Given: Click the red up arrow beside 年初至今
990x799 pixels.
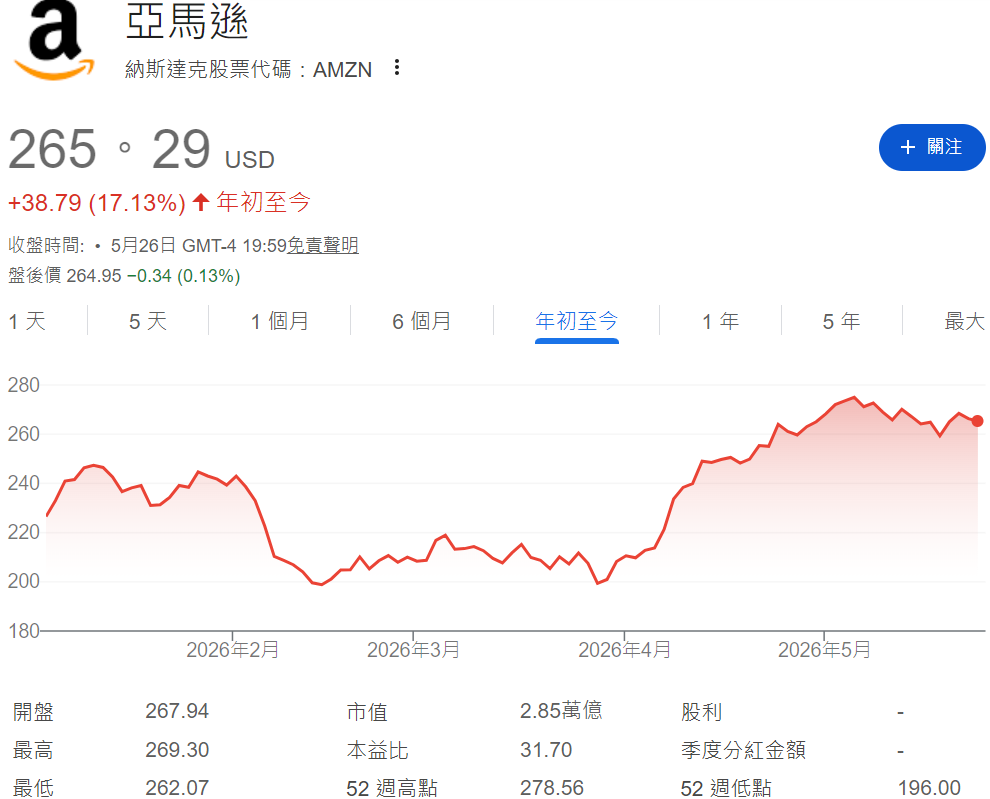Looking at the screenshot, I should [x=201, y=202].
